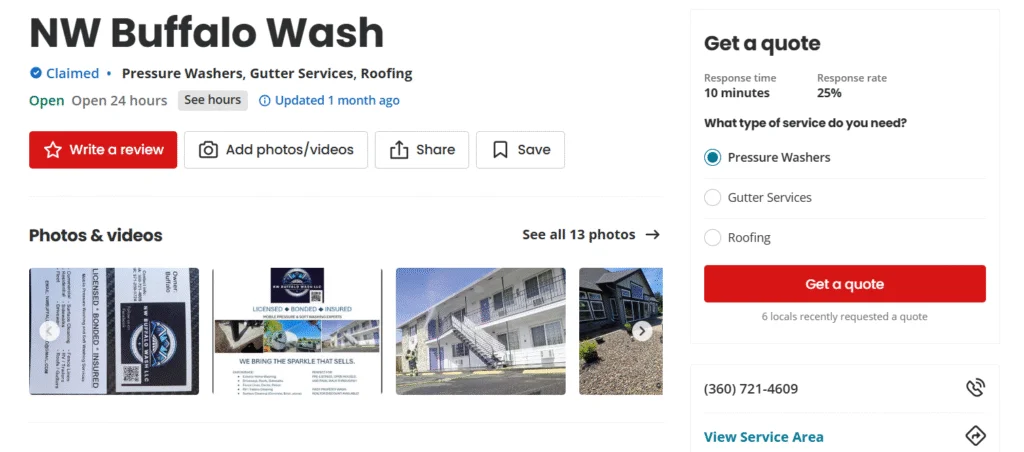Expand business hours via See hours

(213, 100)
